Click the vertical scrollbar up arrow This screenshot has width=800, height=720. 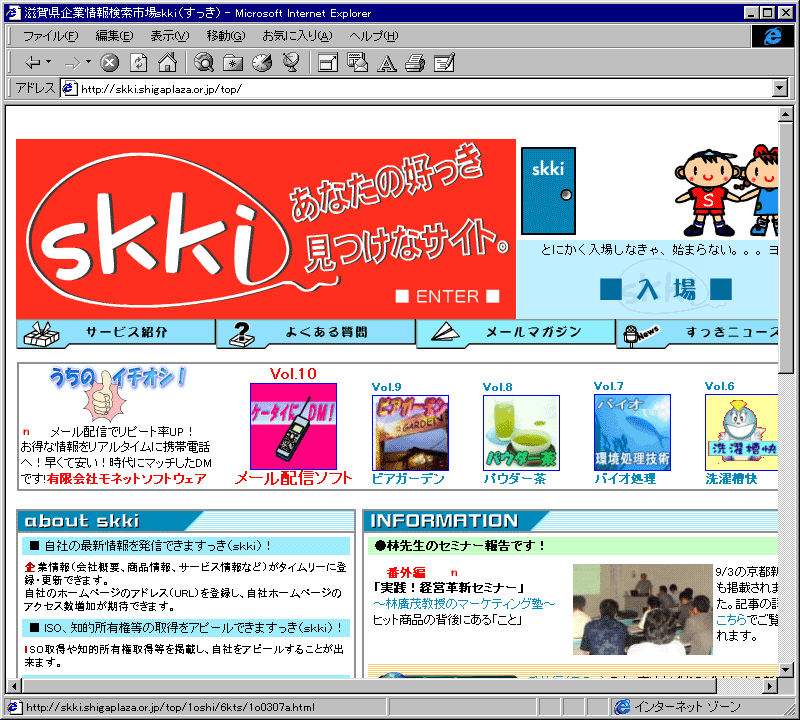pos(786,114)
